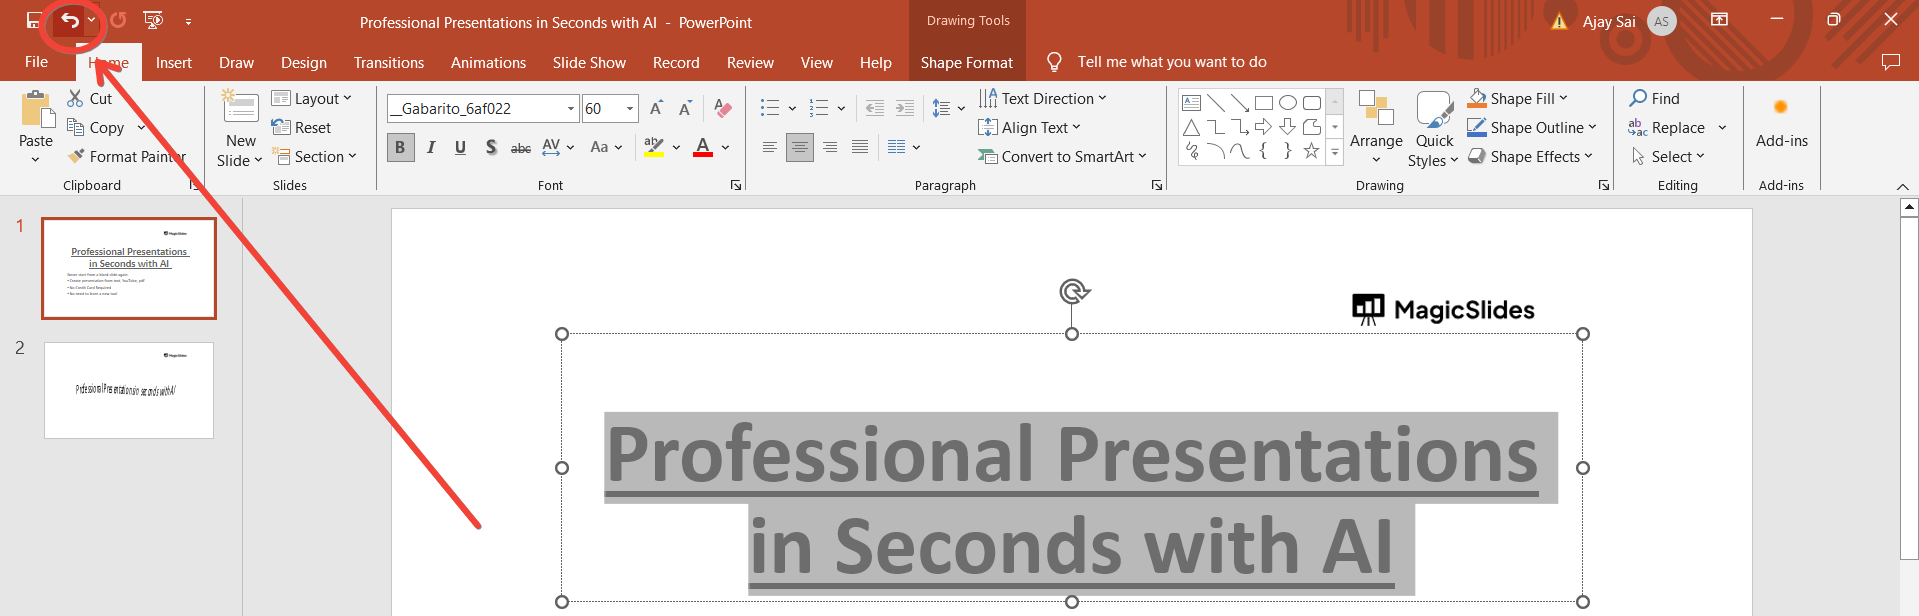
Task: Click the Save icon in title bar
Action: (x=34, y=20)
